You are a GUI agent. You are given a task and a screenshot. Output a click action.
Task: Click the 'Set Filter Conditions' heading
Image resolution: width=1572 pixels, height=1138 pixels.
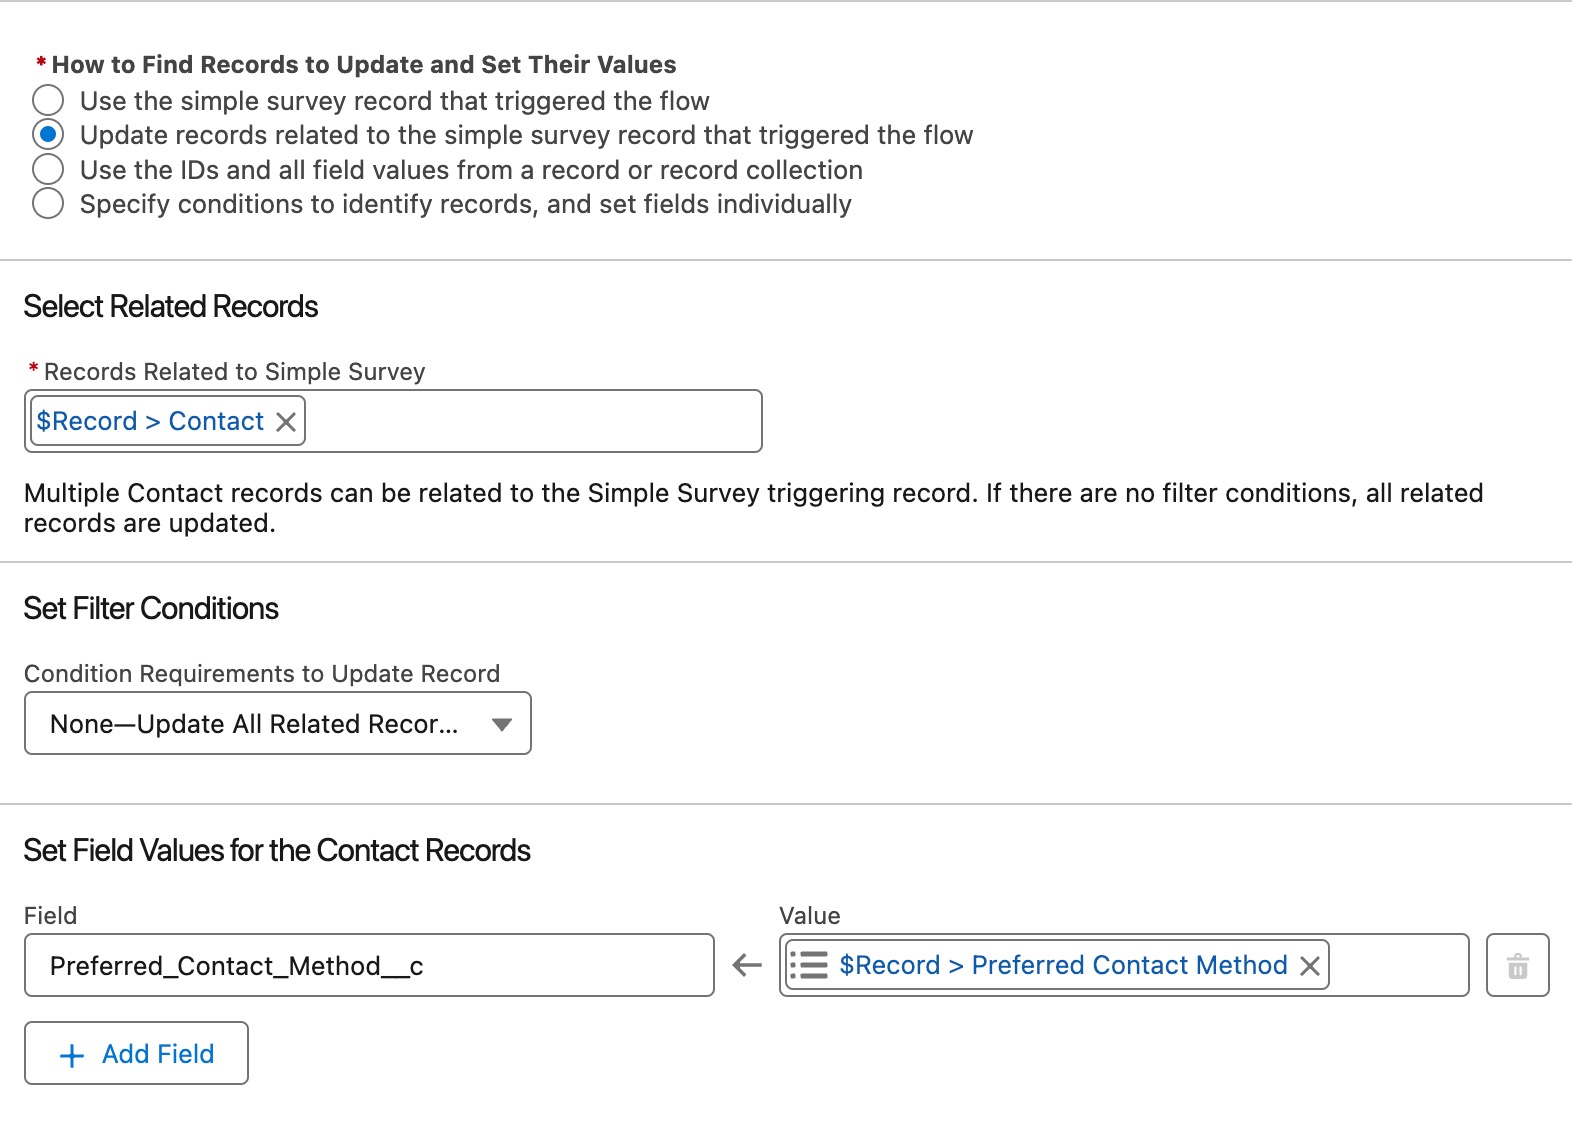tap(151, 608)
